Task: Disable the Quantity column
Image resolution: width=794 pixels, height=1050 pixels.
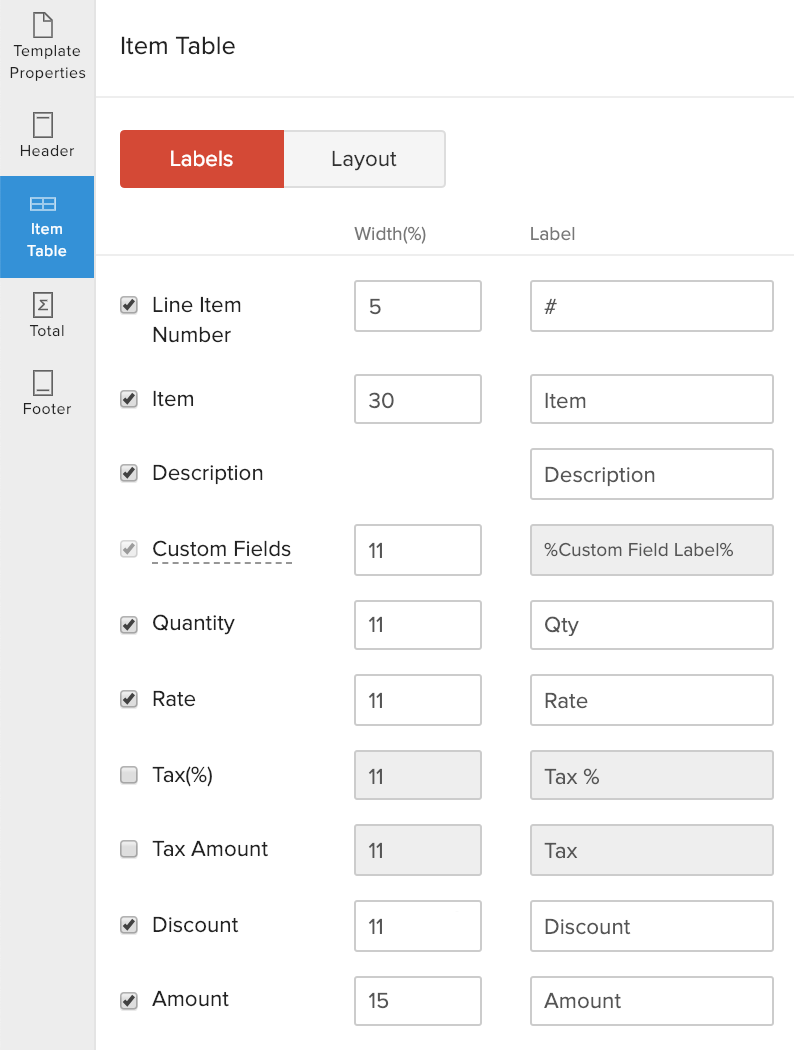Action: pos(128,623)
